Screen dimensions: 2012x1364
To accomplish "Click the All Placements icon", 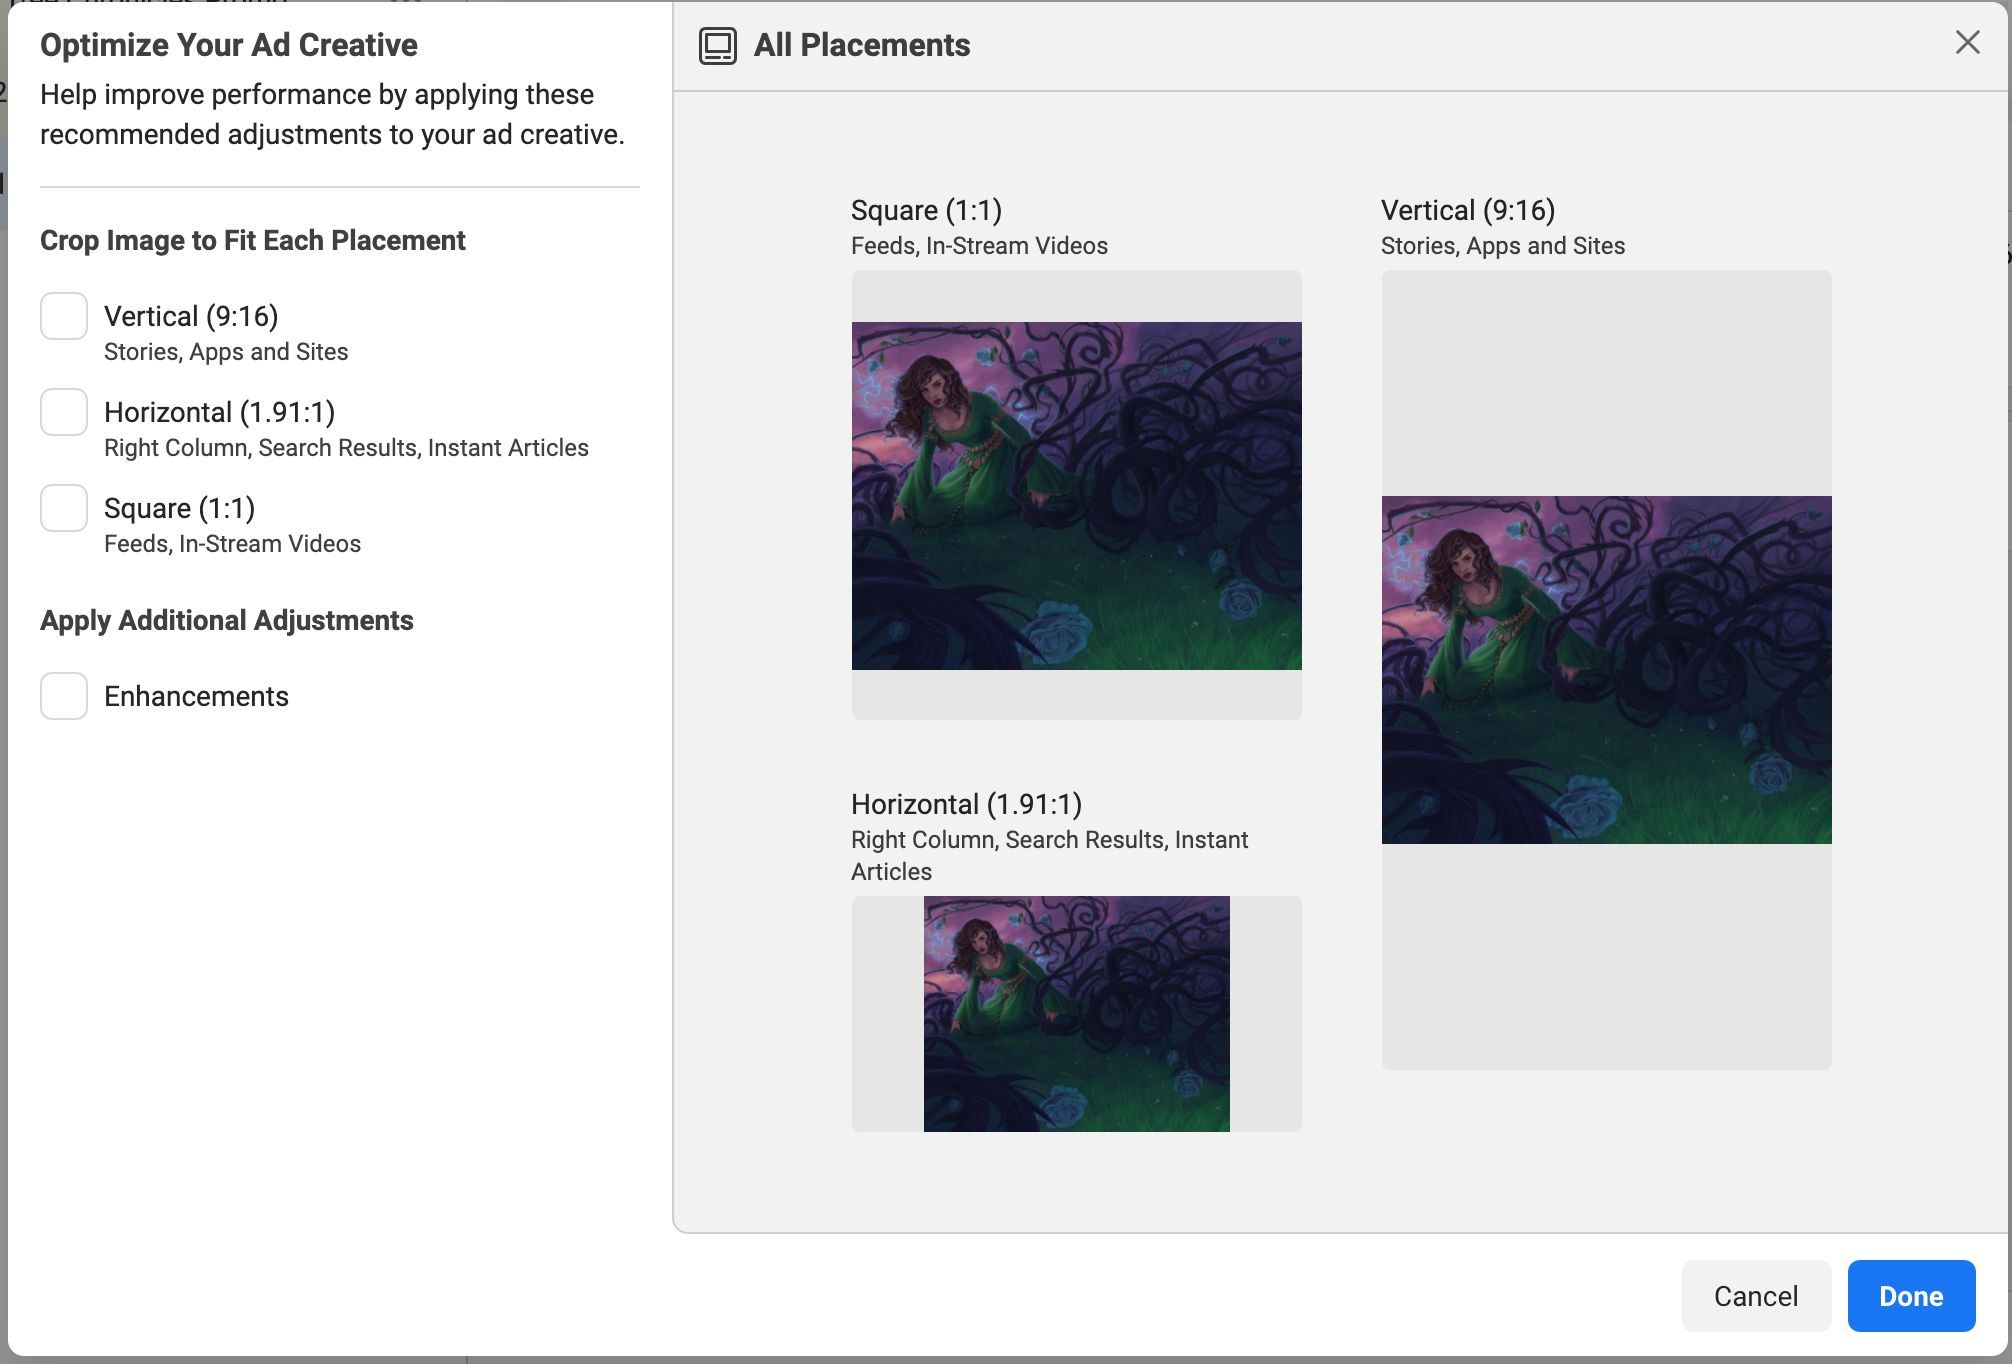I will click(x=717, y=46).
